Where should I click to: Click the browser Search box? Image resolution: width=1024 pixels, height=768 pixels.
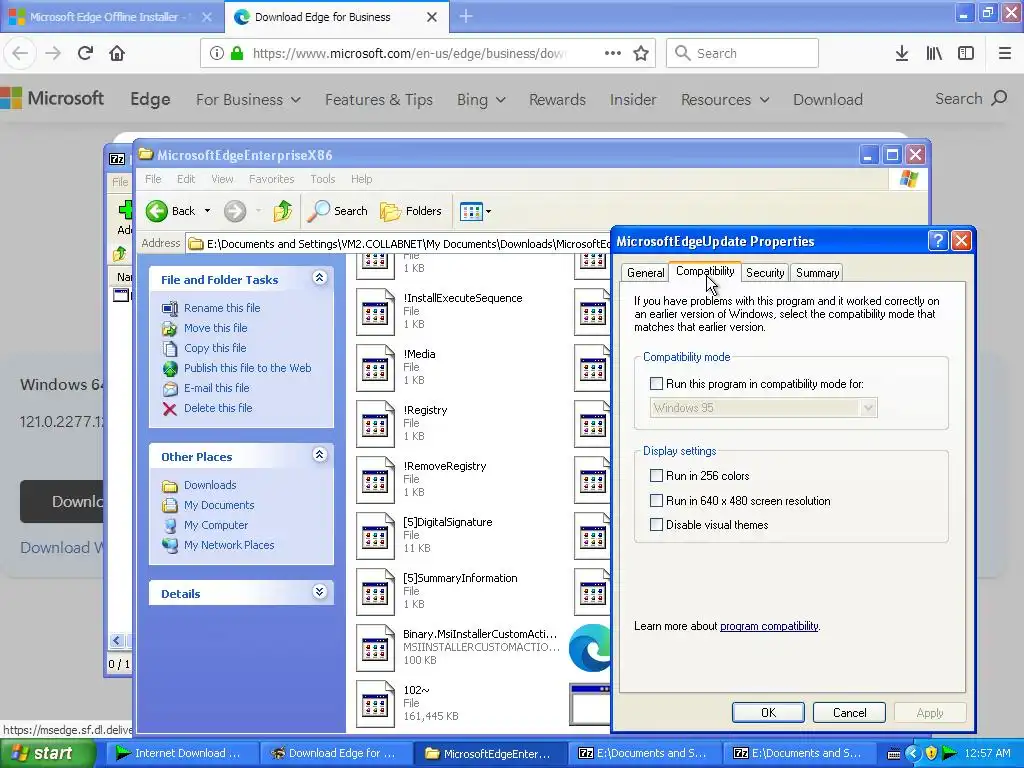coord(743,53)
